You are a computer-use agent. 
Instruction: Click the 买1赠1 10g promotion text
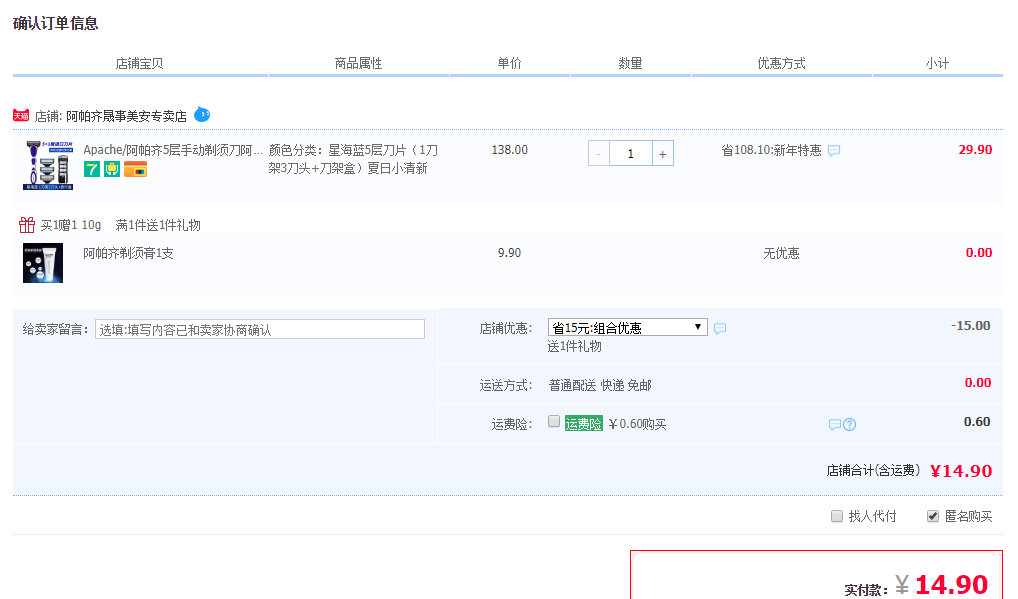71,225
